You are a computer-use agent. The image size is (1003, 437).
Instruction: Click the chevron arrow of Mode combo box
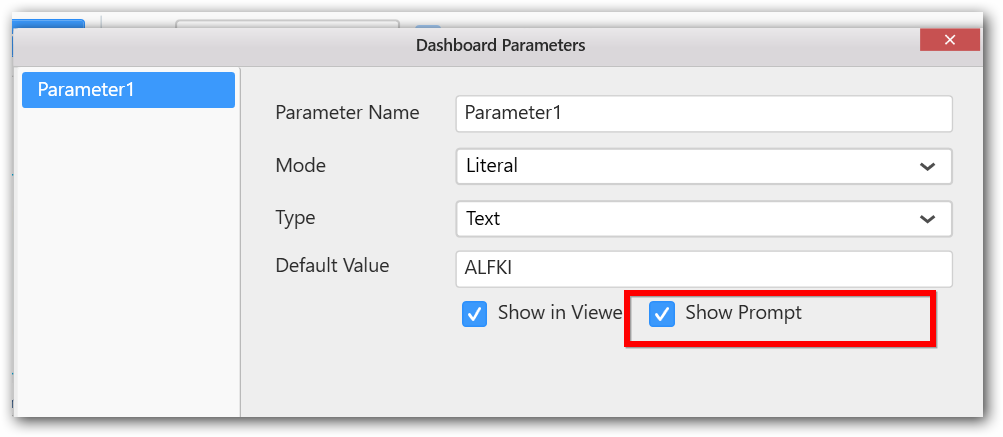pyautogui.click(x=928, y=166)
